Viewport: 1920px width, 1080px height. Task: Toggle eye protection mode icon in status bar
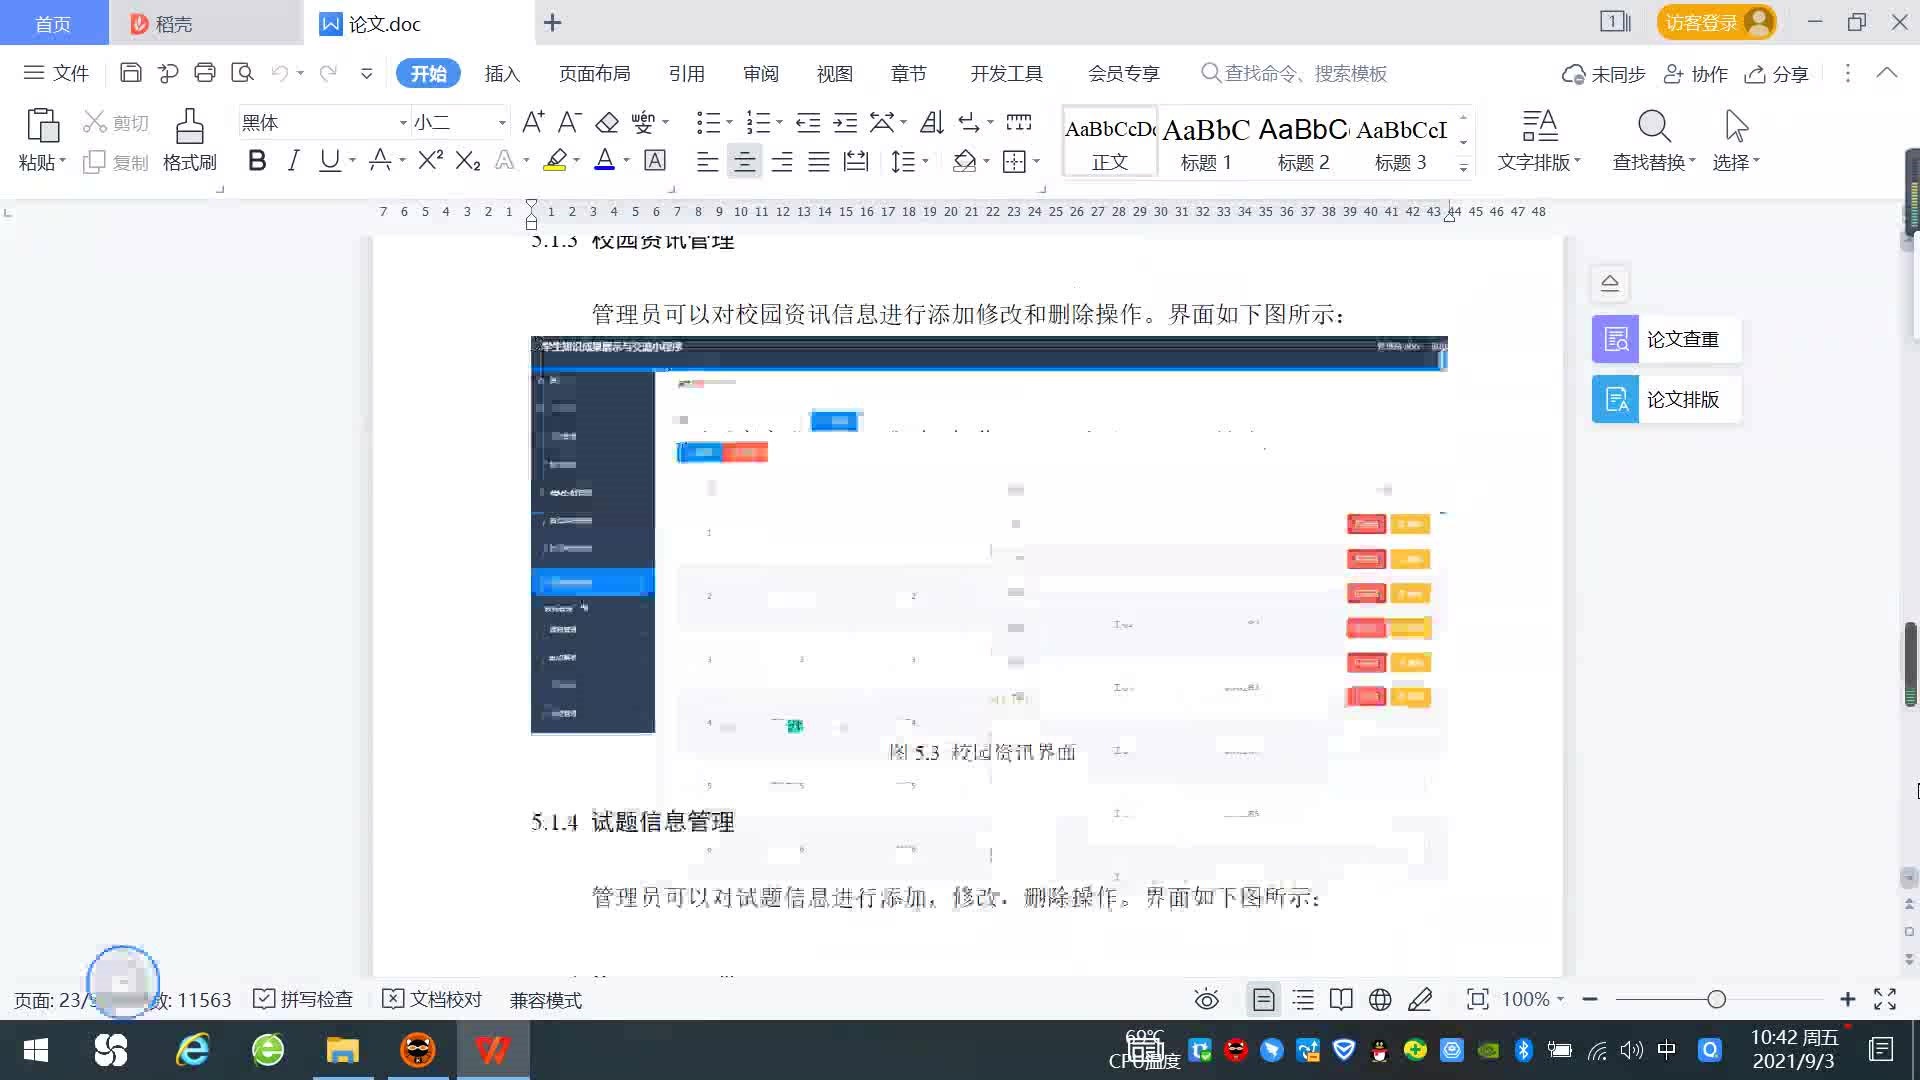[x=1206, y=999]
